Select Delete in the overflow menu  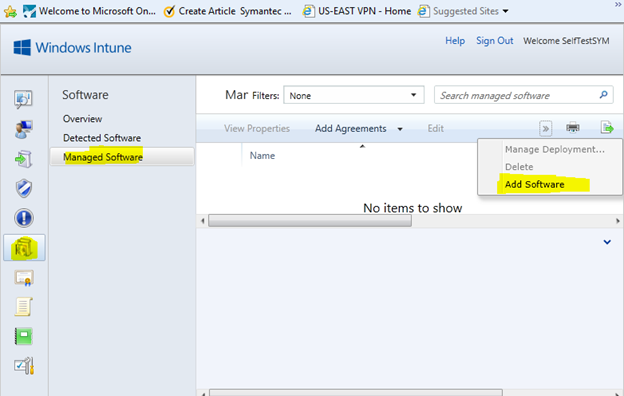[519, 167]
